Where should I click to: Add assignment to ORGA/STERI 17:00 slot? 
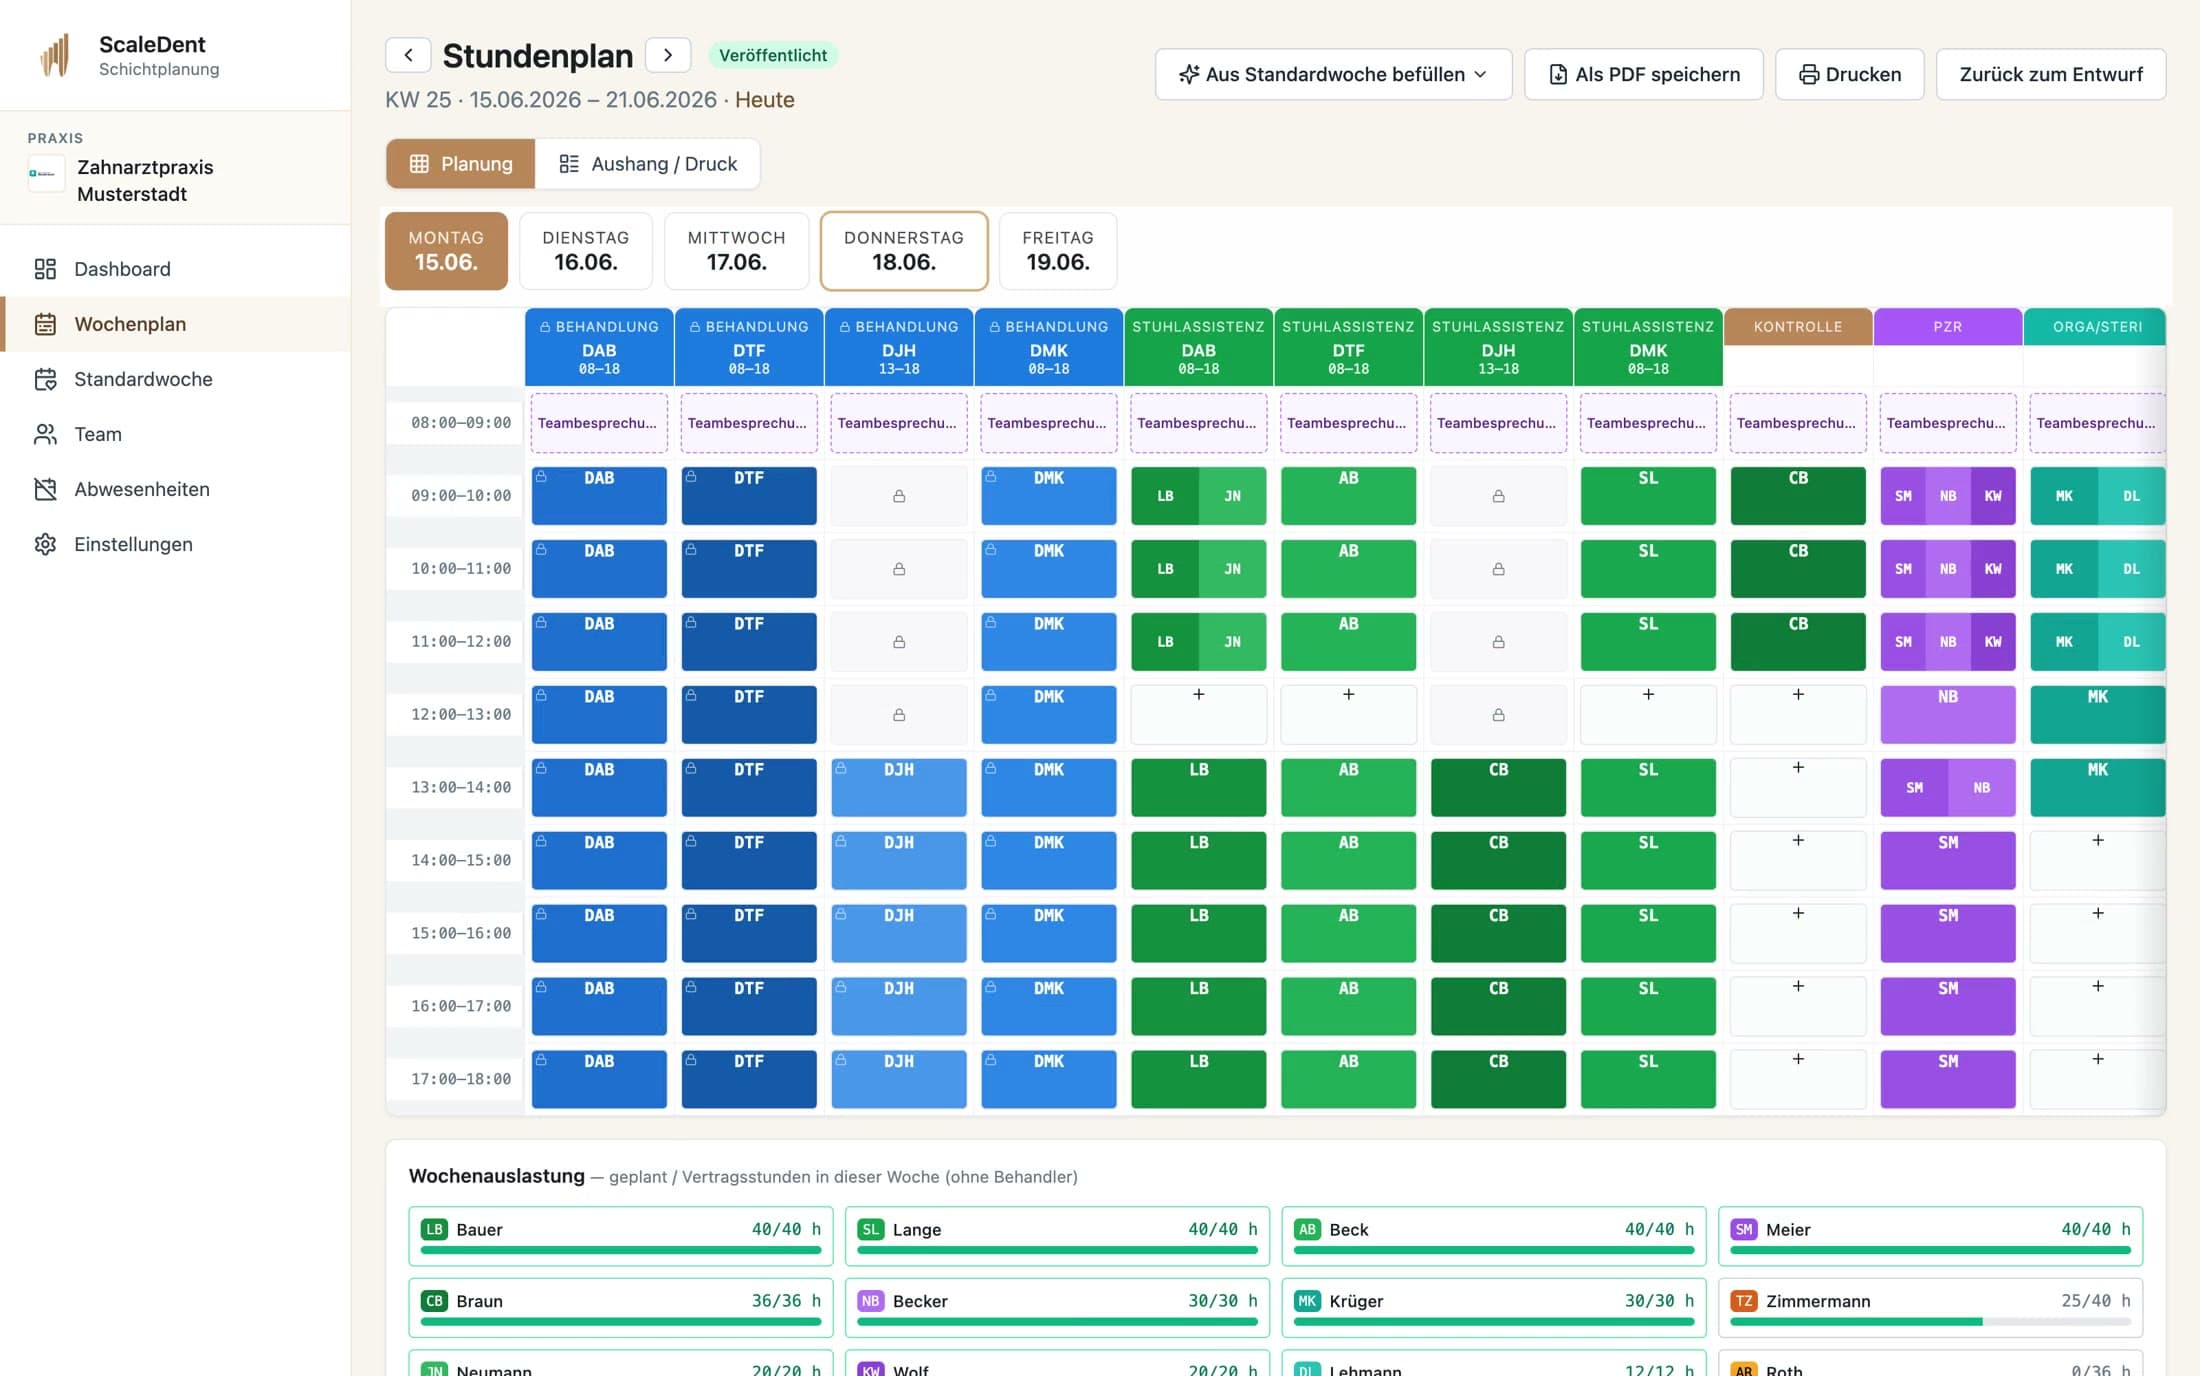[x=2097, y=1080]
